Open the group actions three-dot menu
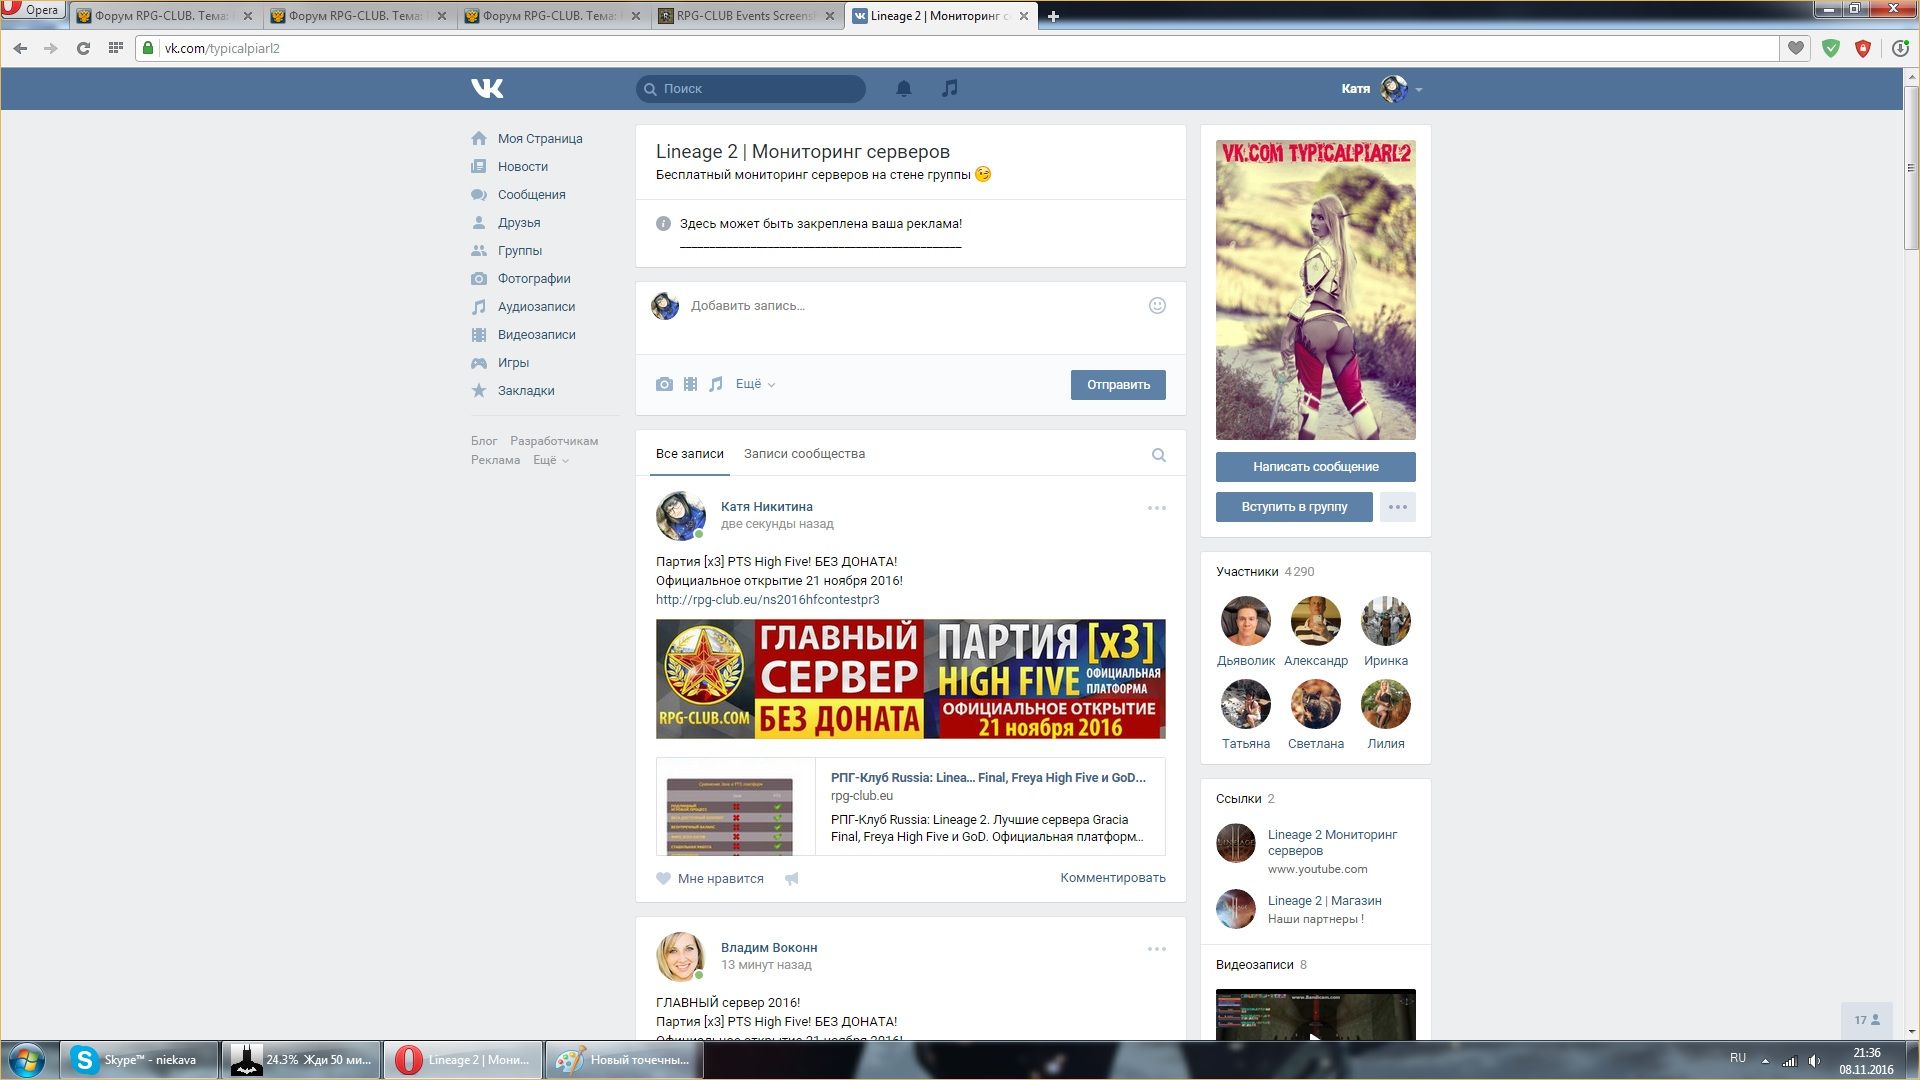 [1397, 507]
